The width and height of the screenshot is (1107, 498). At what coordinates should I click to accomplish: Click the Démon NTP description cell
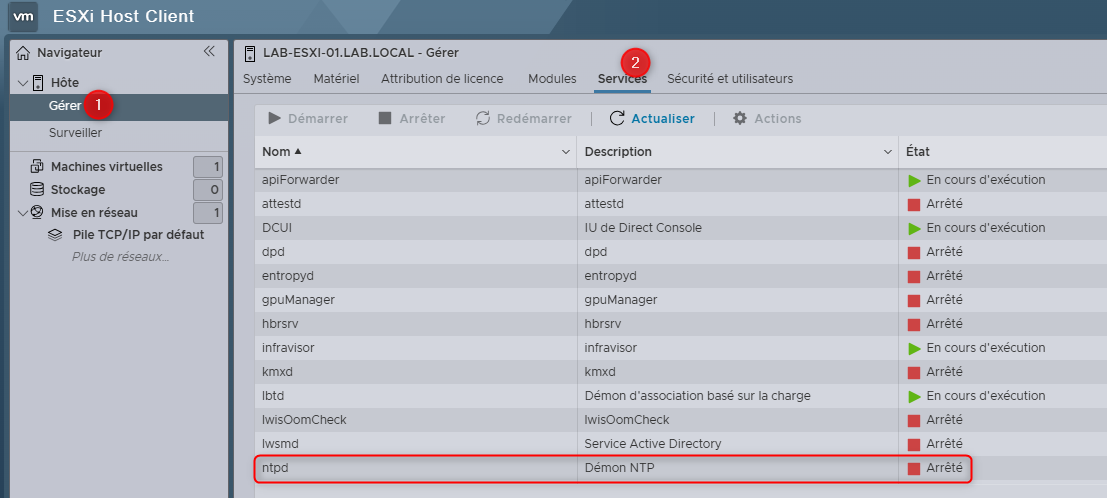[619, 468]
